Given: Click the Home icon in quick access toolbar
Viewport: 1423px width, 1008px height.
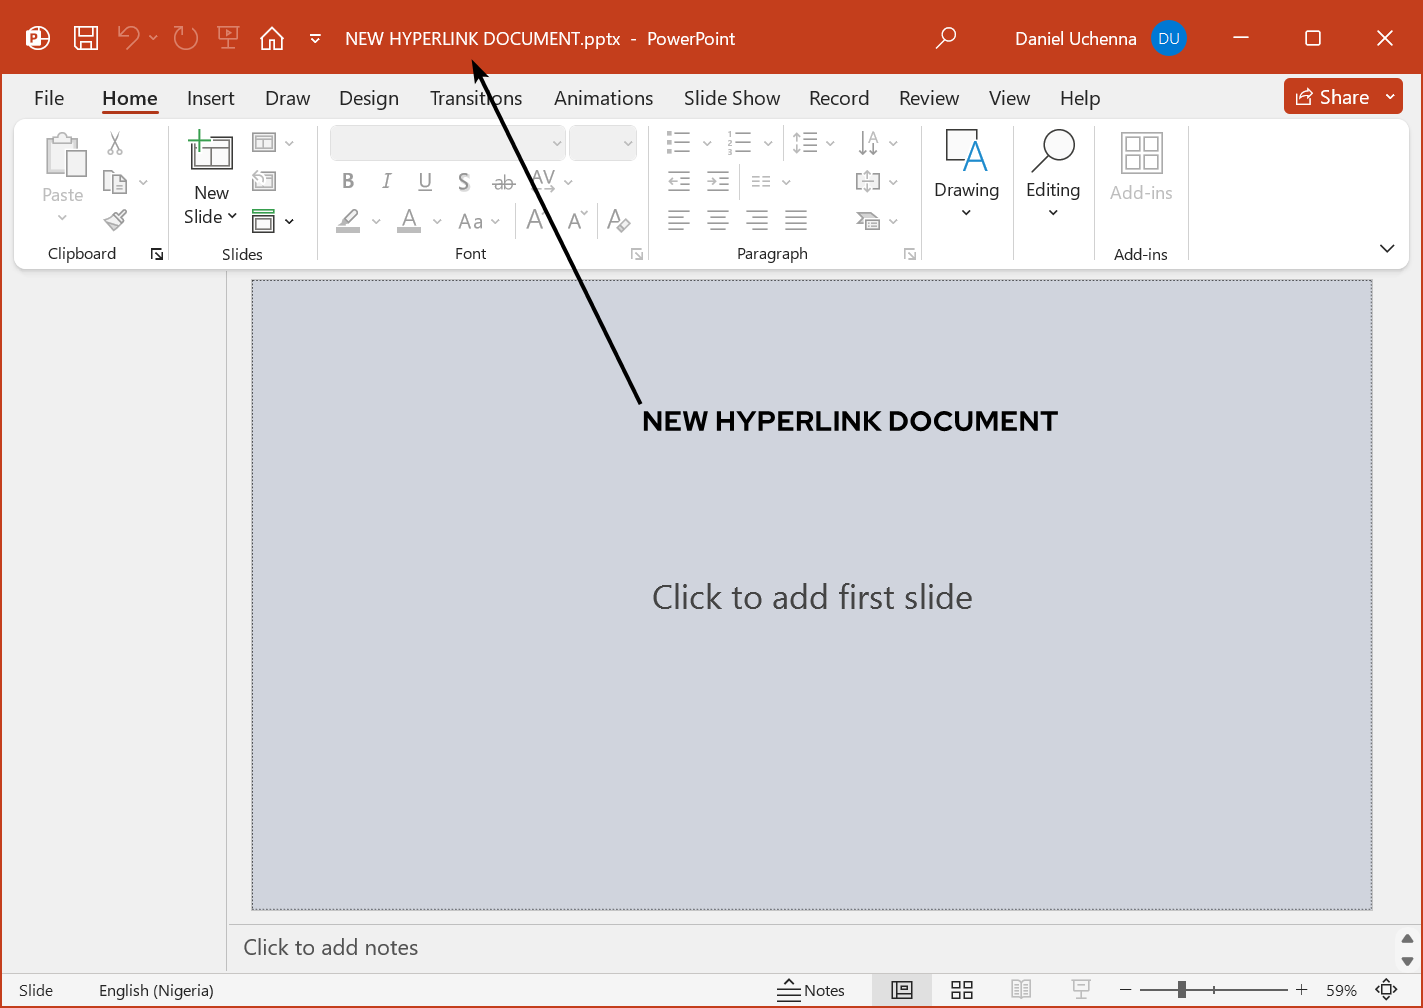Looking at the screenshot, I should (272, 39).
